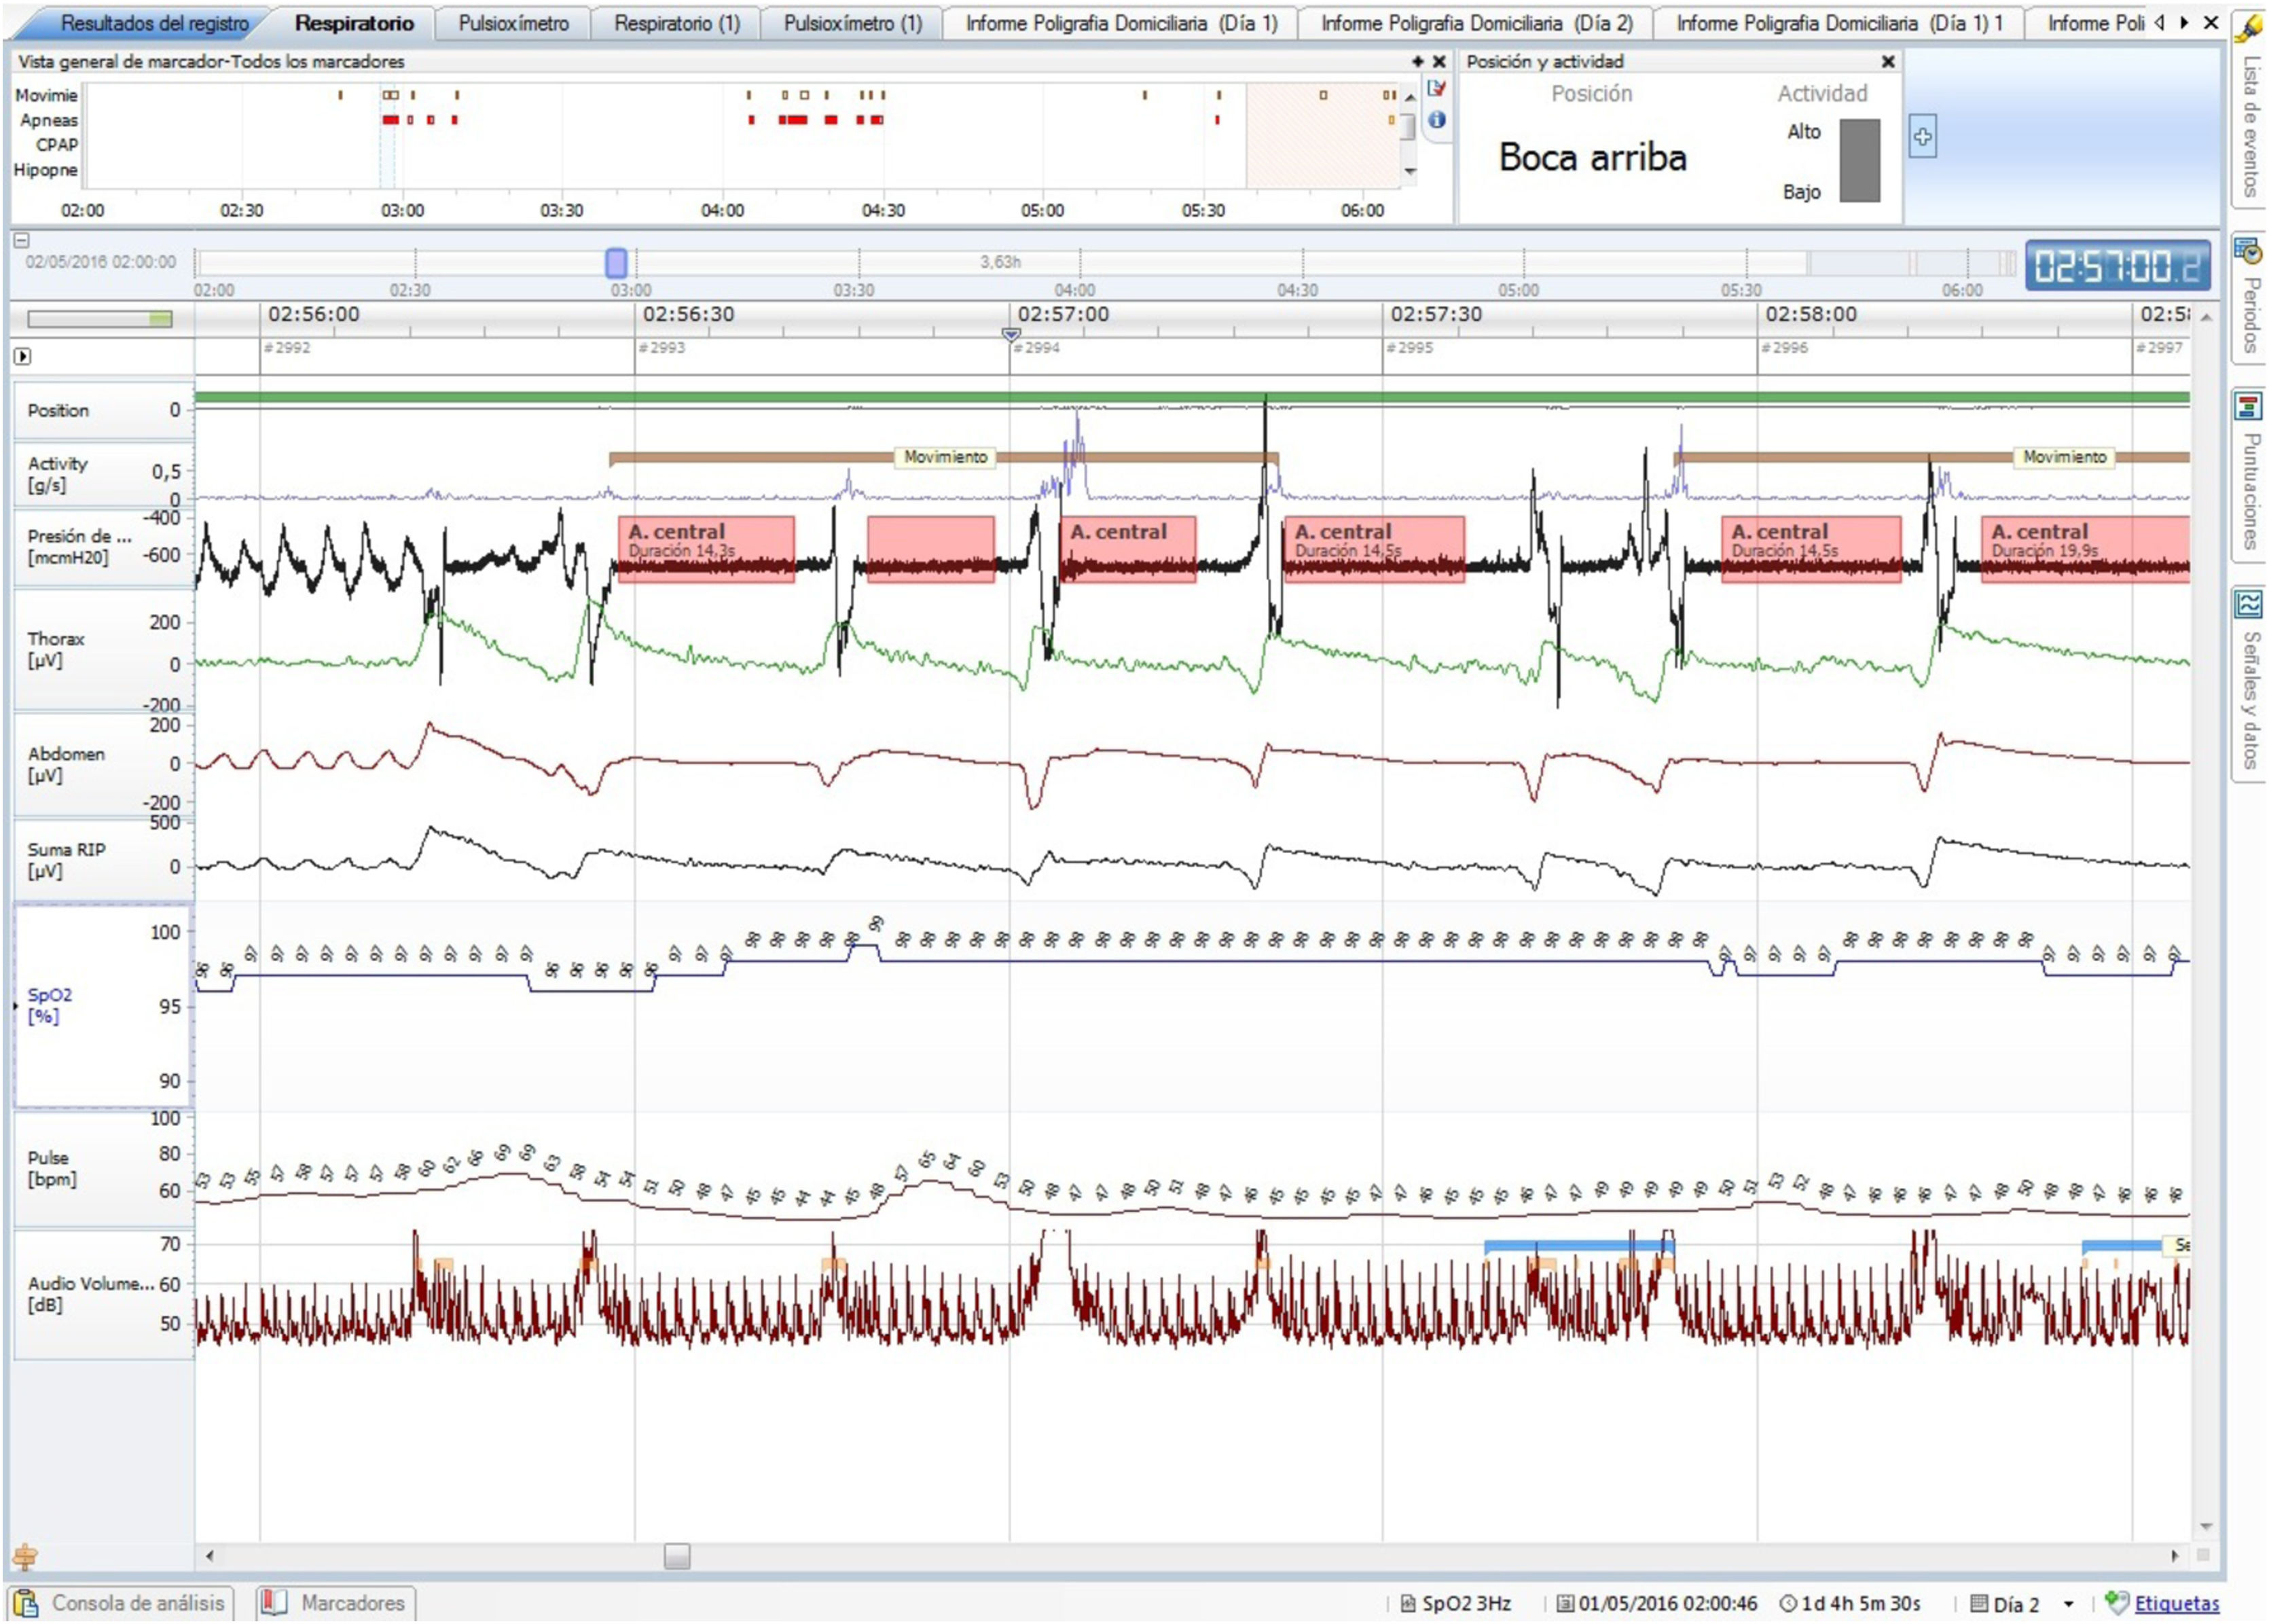Open the Consola de análisis button

pos(122,1603)
